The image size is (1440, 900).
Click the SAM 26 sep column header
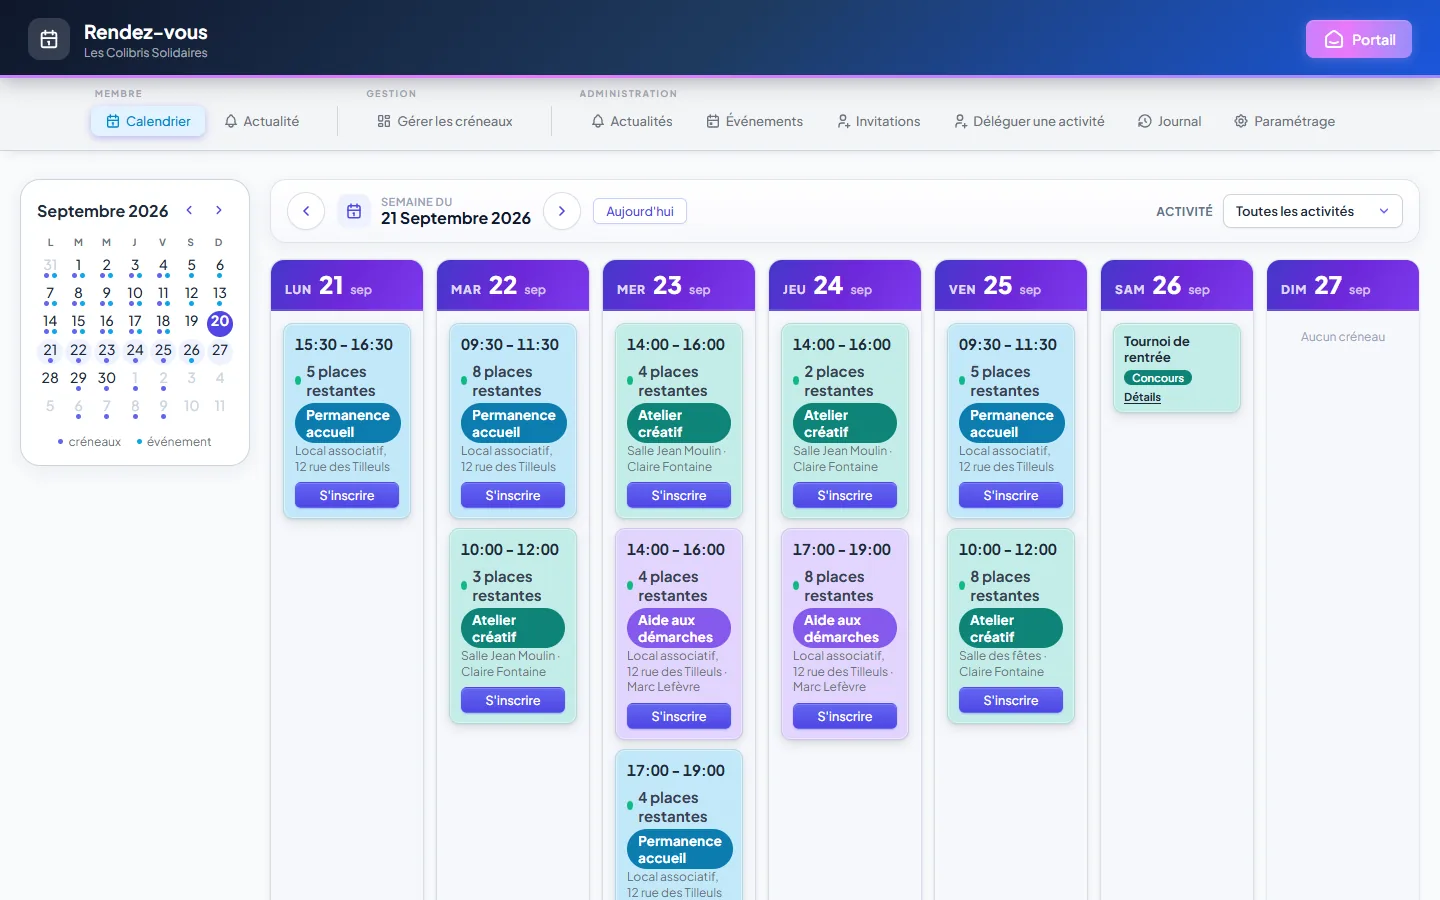click(1177, 286)
